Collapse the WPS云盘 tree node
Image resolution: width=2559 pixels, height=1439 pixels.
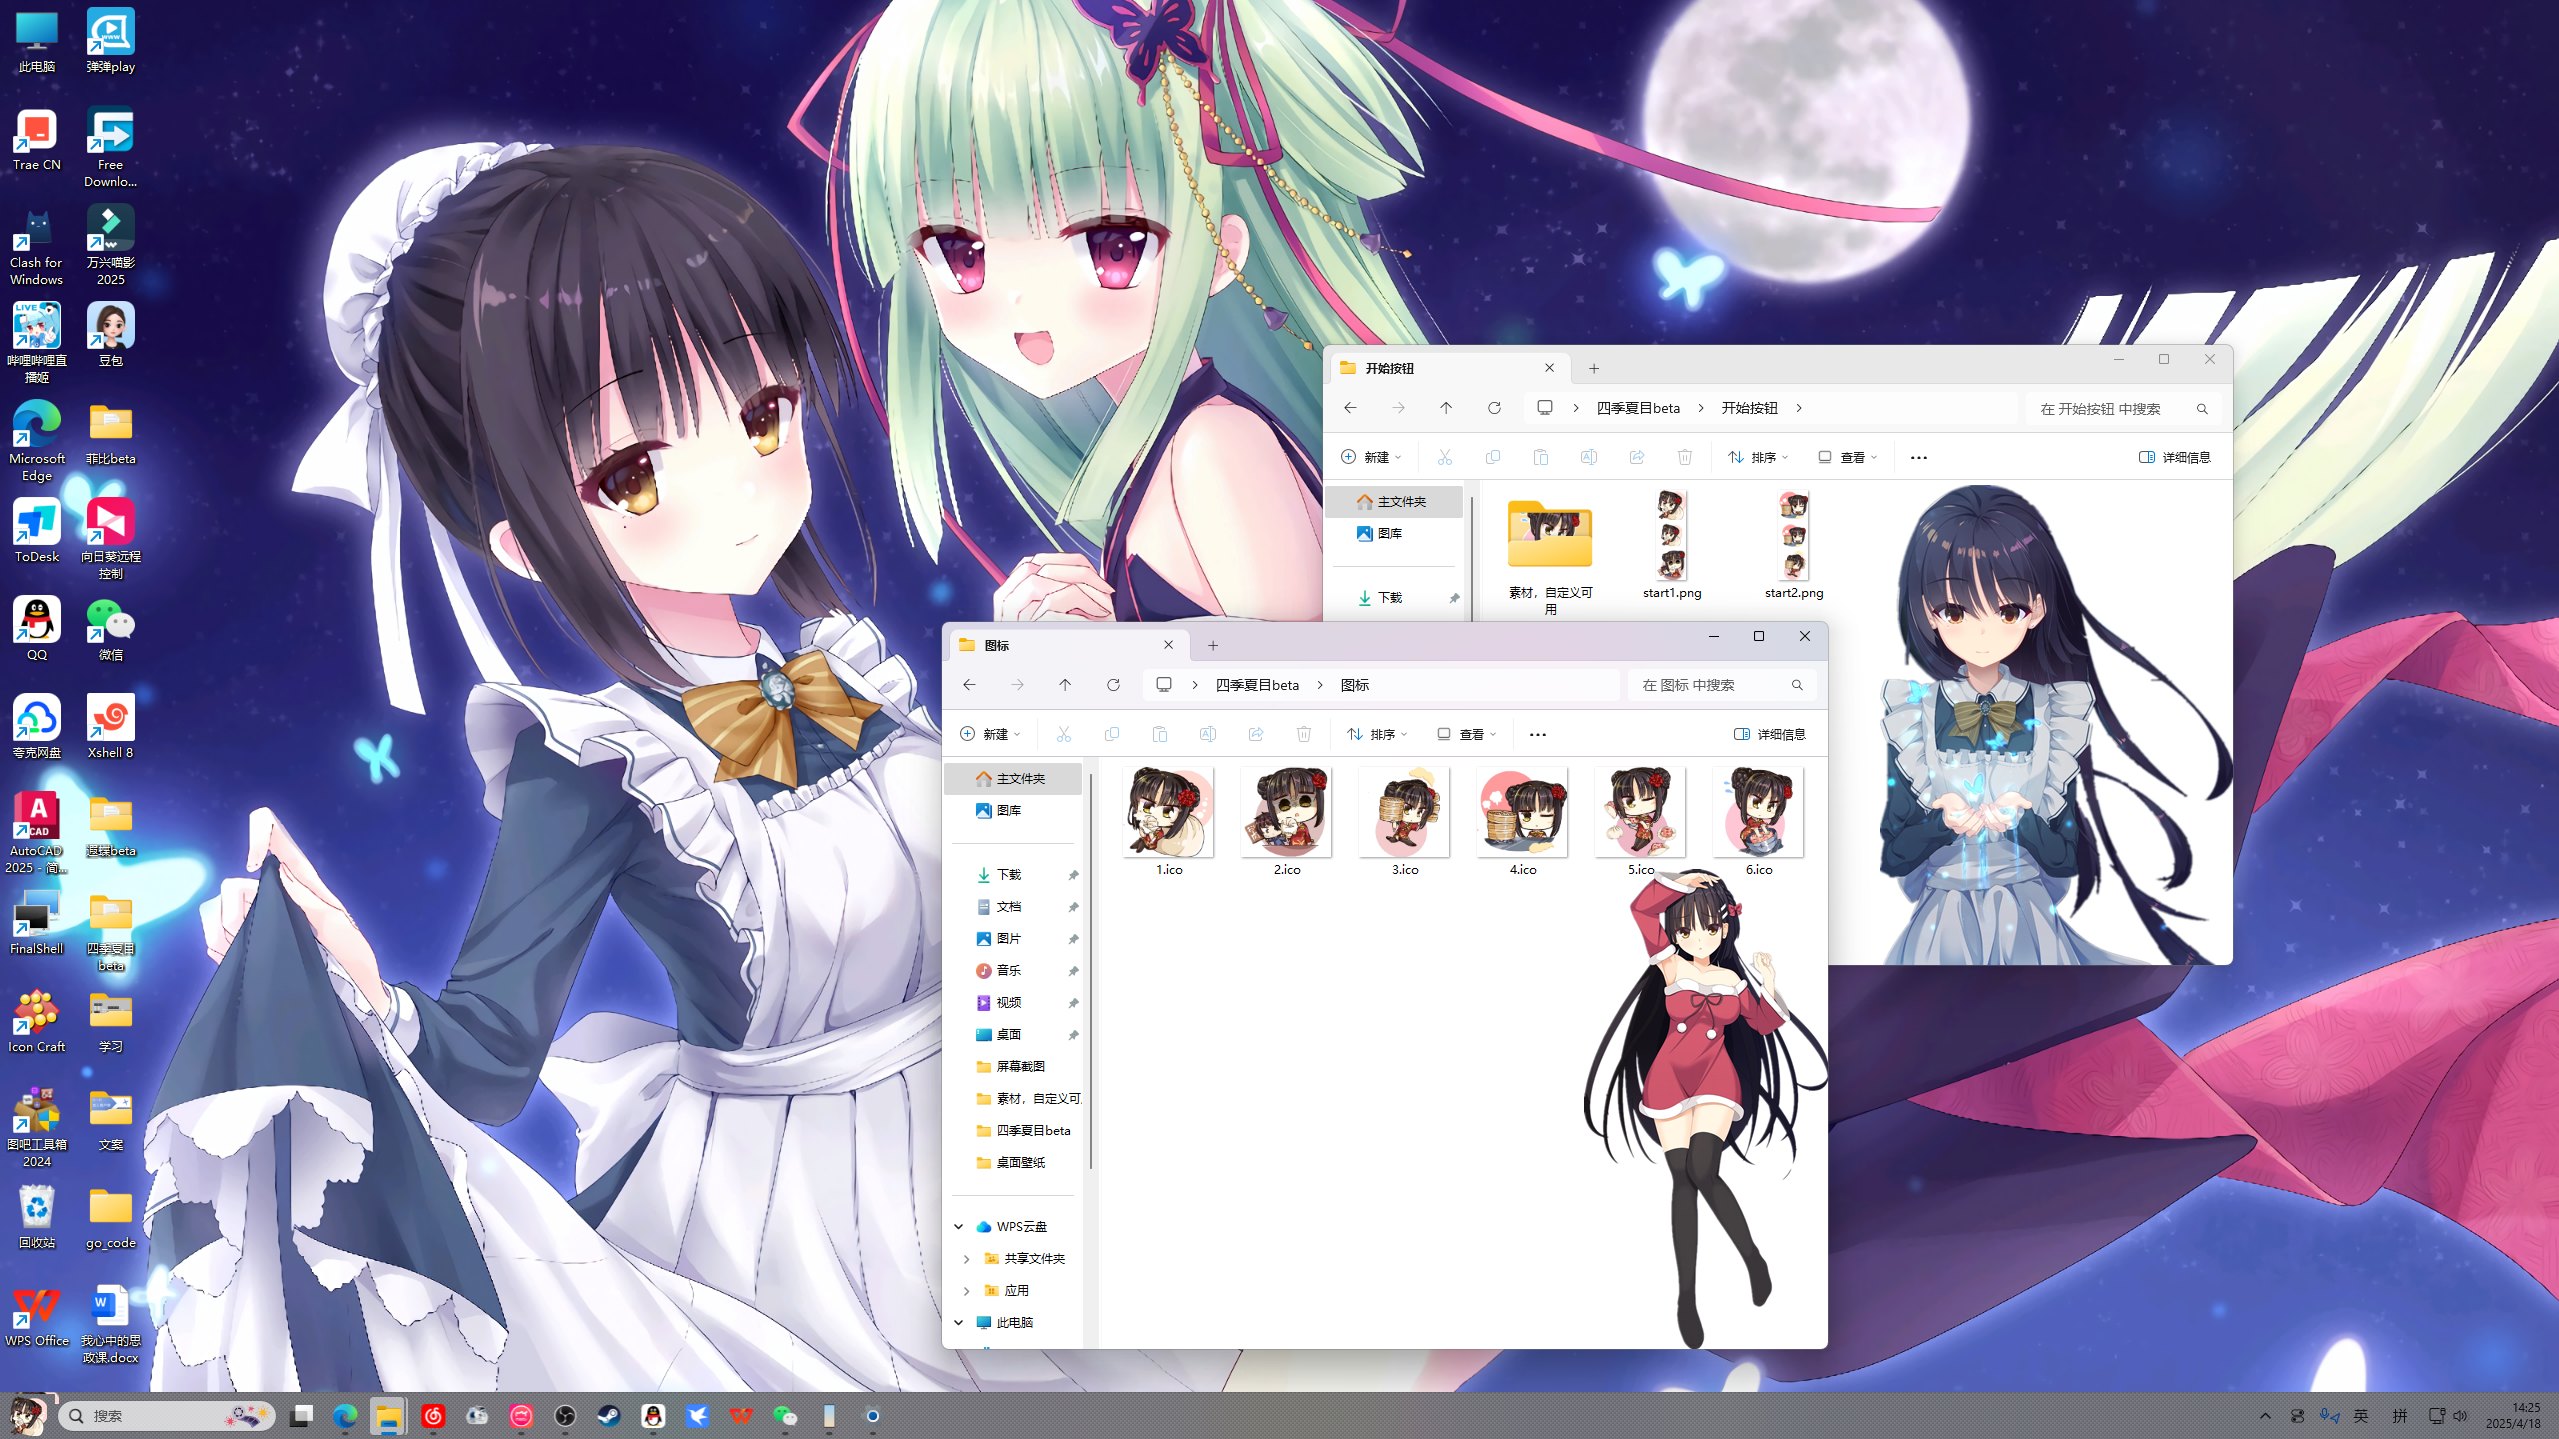coord(958,1227)
